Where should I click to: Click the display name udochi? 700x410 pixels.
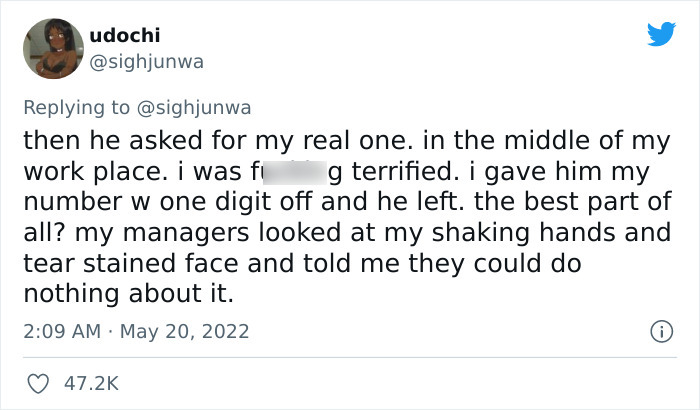click(x=118, y=34)
